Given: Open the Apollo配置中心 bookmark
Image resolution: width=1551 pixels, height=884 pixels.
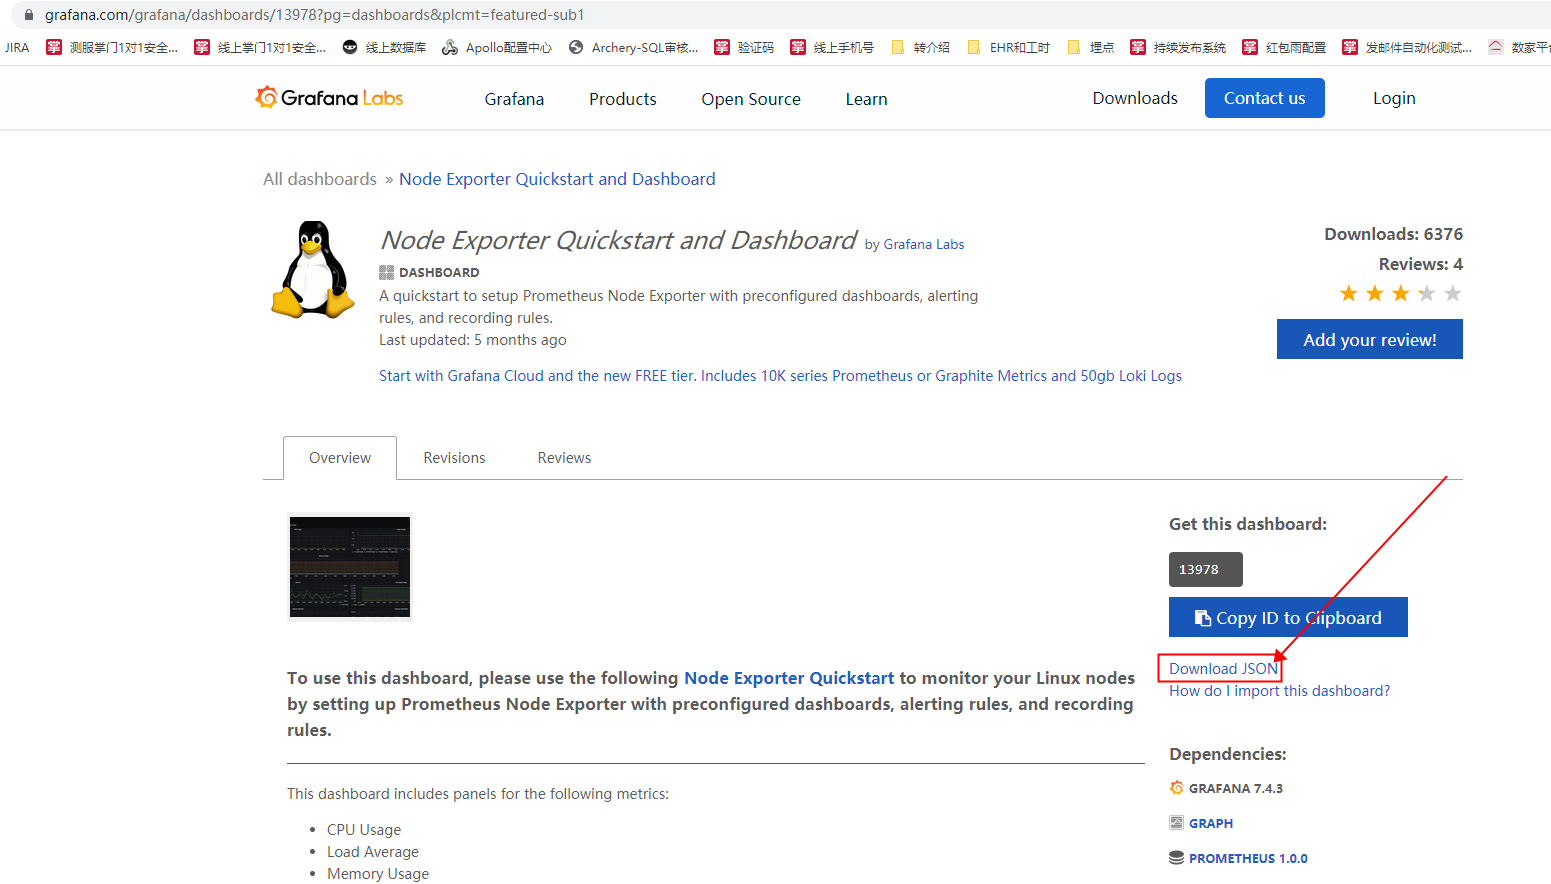Looking at the screenshot, I should coord(497,47).
